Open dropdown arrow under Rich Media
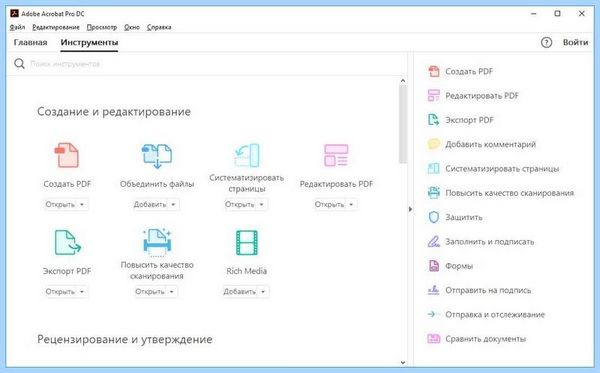This screenshot has width=600, height=373. 263,292
